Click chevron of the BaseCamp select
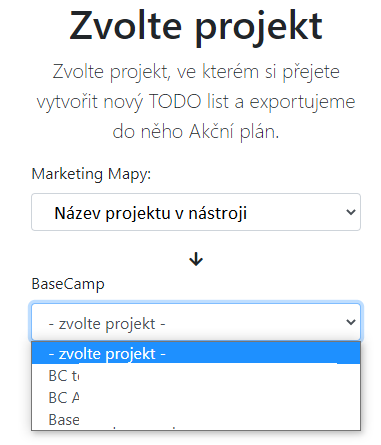The height and width of the screenshot is (445, 381). [351, 322]
